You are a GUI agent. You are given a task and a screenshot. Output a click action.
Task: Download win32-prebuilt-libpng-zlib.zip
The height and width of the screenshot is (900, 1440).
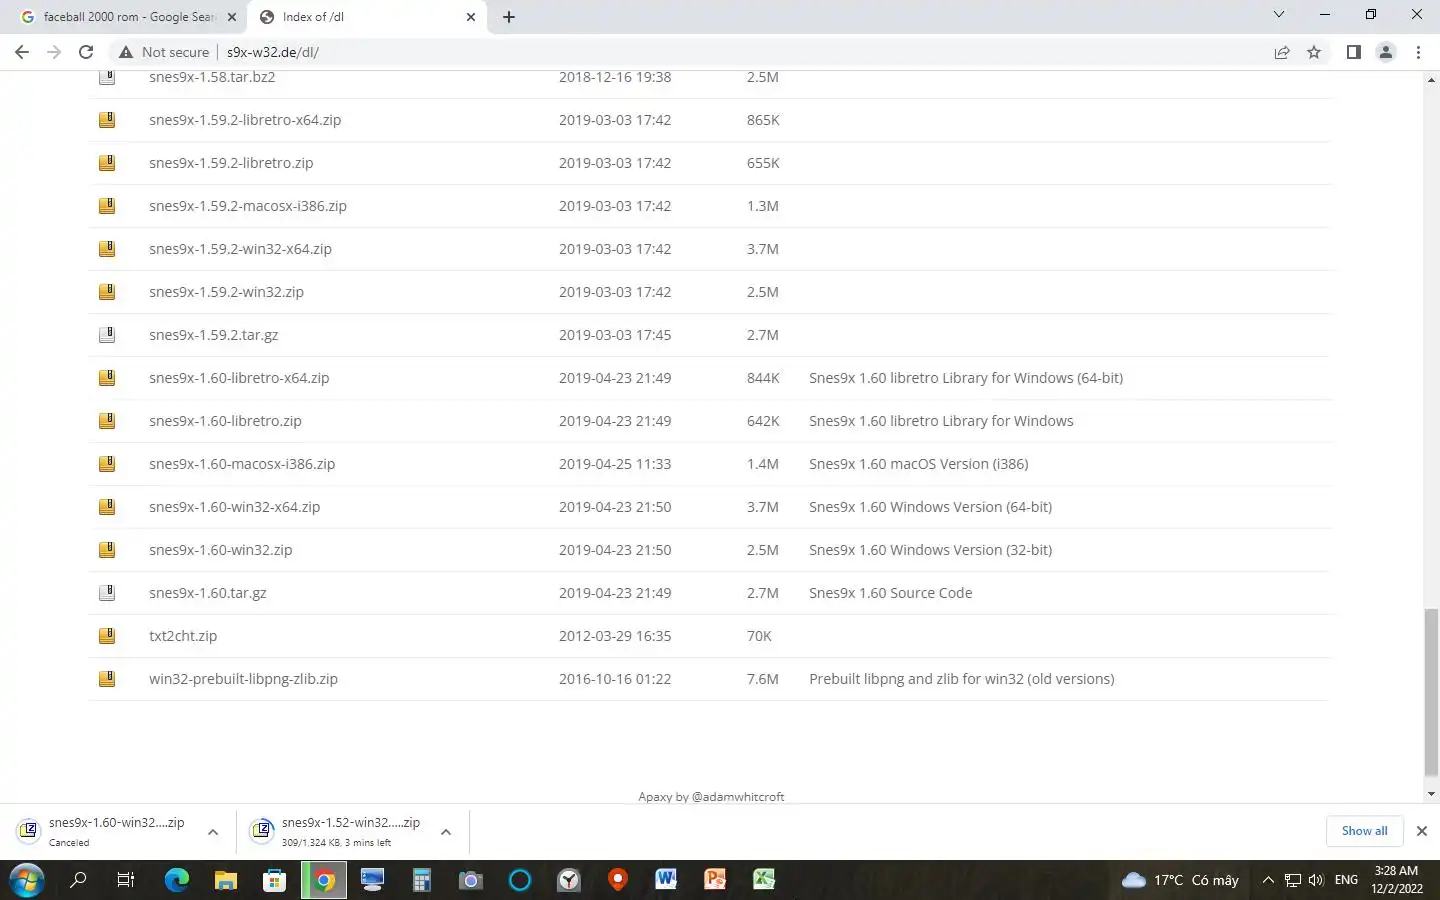243,679
